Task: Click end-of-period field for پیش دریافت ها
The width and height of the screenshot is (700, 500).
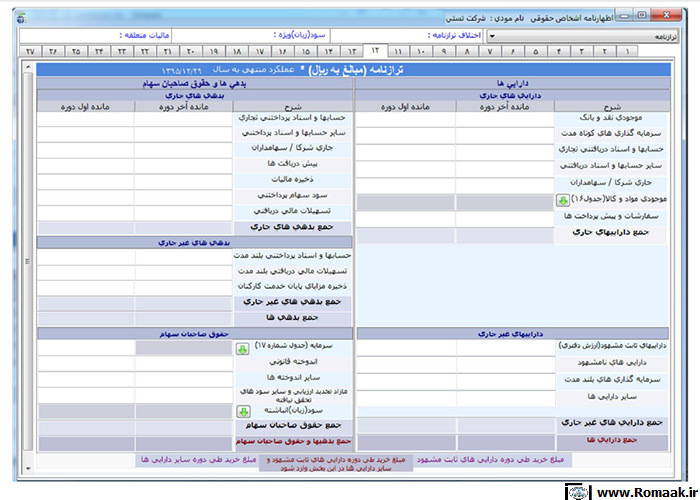Action: 183,166
